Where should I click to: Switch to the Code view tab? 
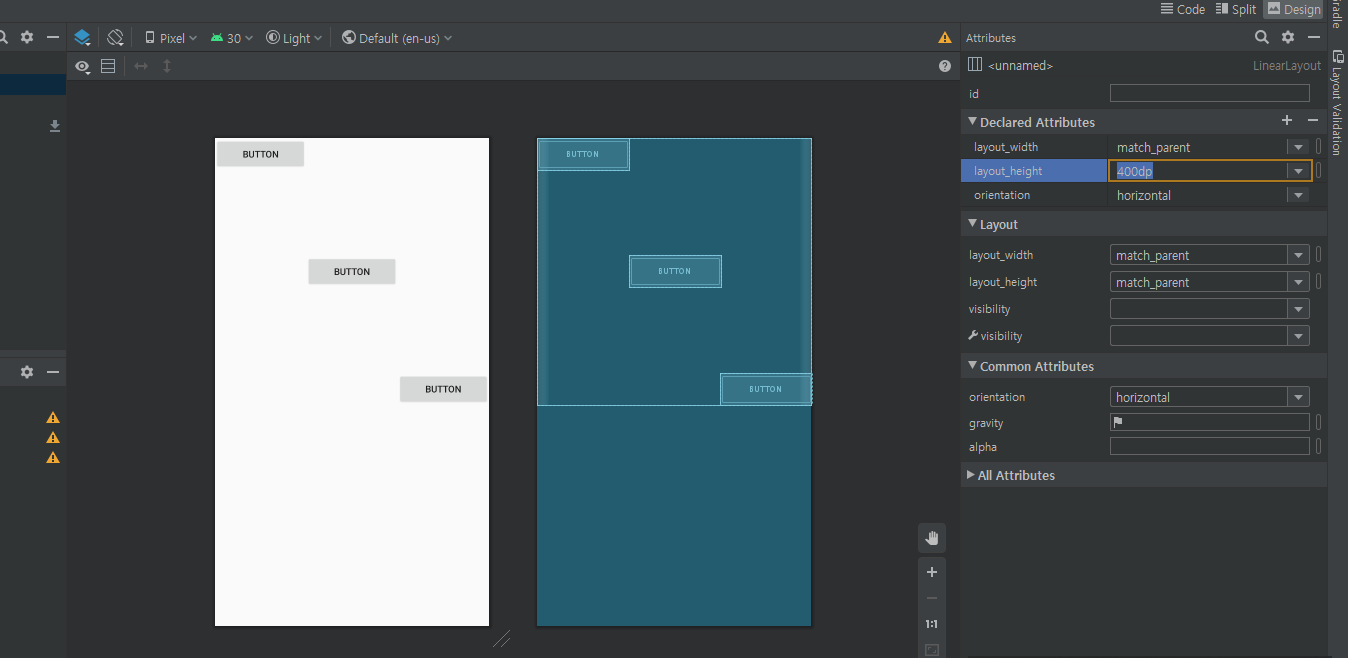click(x=1182, y=9)
